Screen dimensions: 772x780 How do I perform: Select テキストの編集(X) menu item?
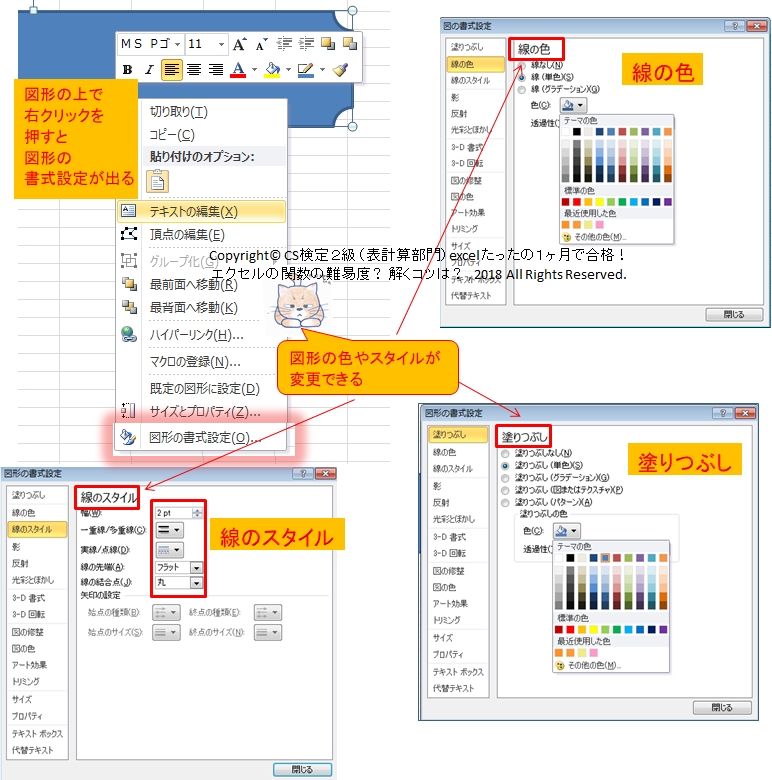tap(201, 211)
